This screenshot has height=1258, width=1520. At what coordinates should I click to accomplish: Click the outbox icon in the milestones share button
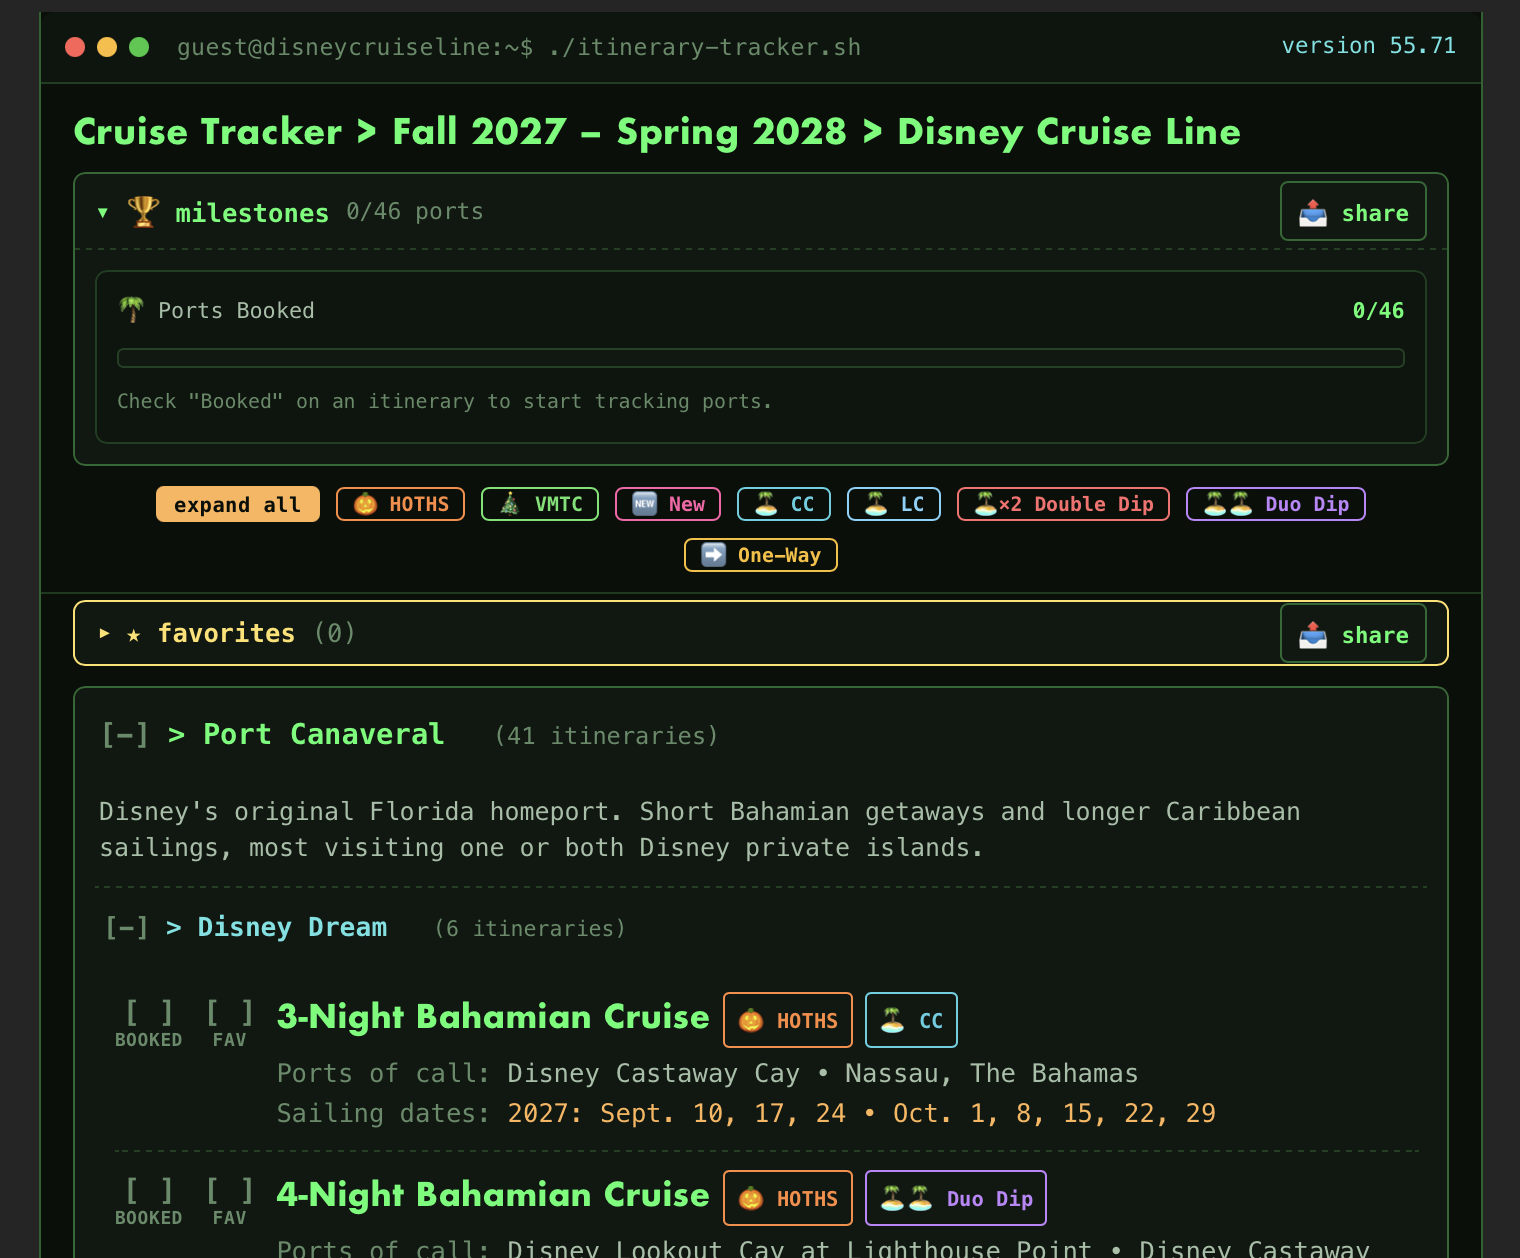point(1313,212)
